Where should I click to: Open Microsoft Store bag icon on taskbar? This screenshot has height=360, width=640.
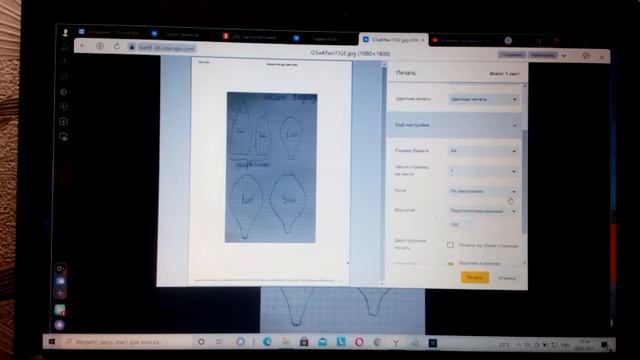pyautogui.click(x=304, y=342)
